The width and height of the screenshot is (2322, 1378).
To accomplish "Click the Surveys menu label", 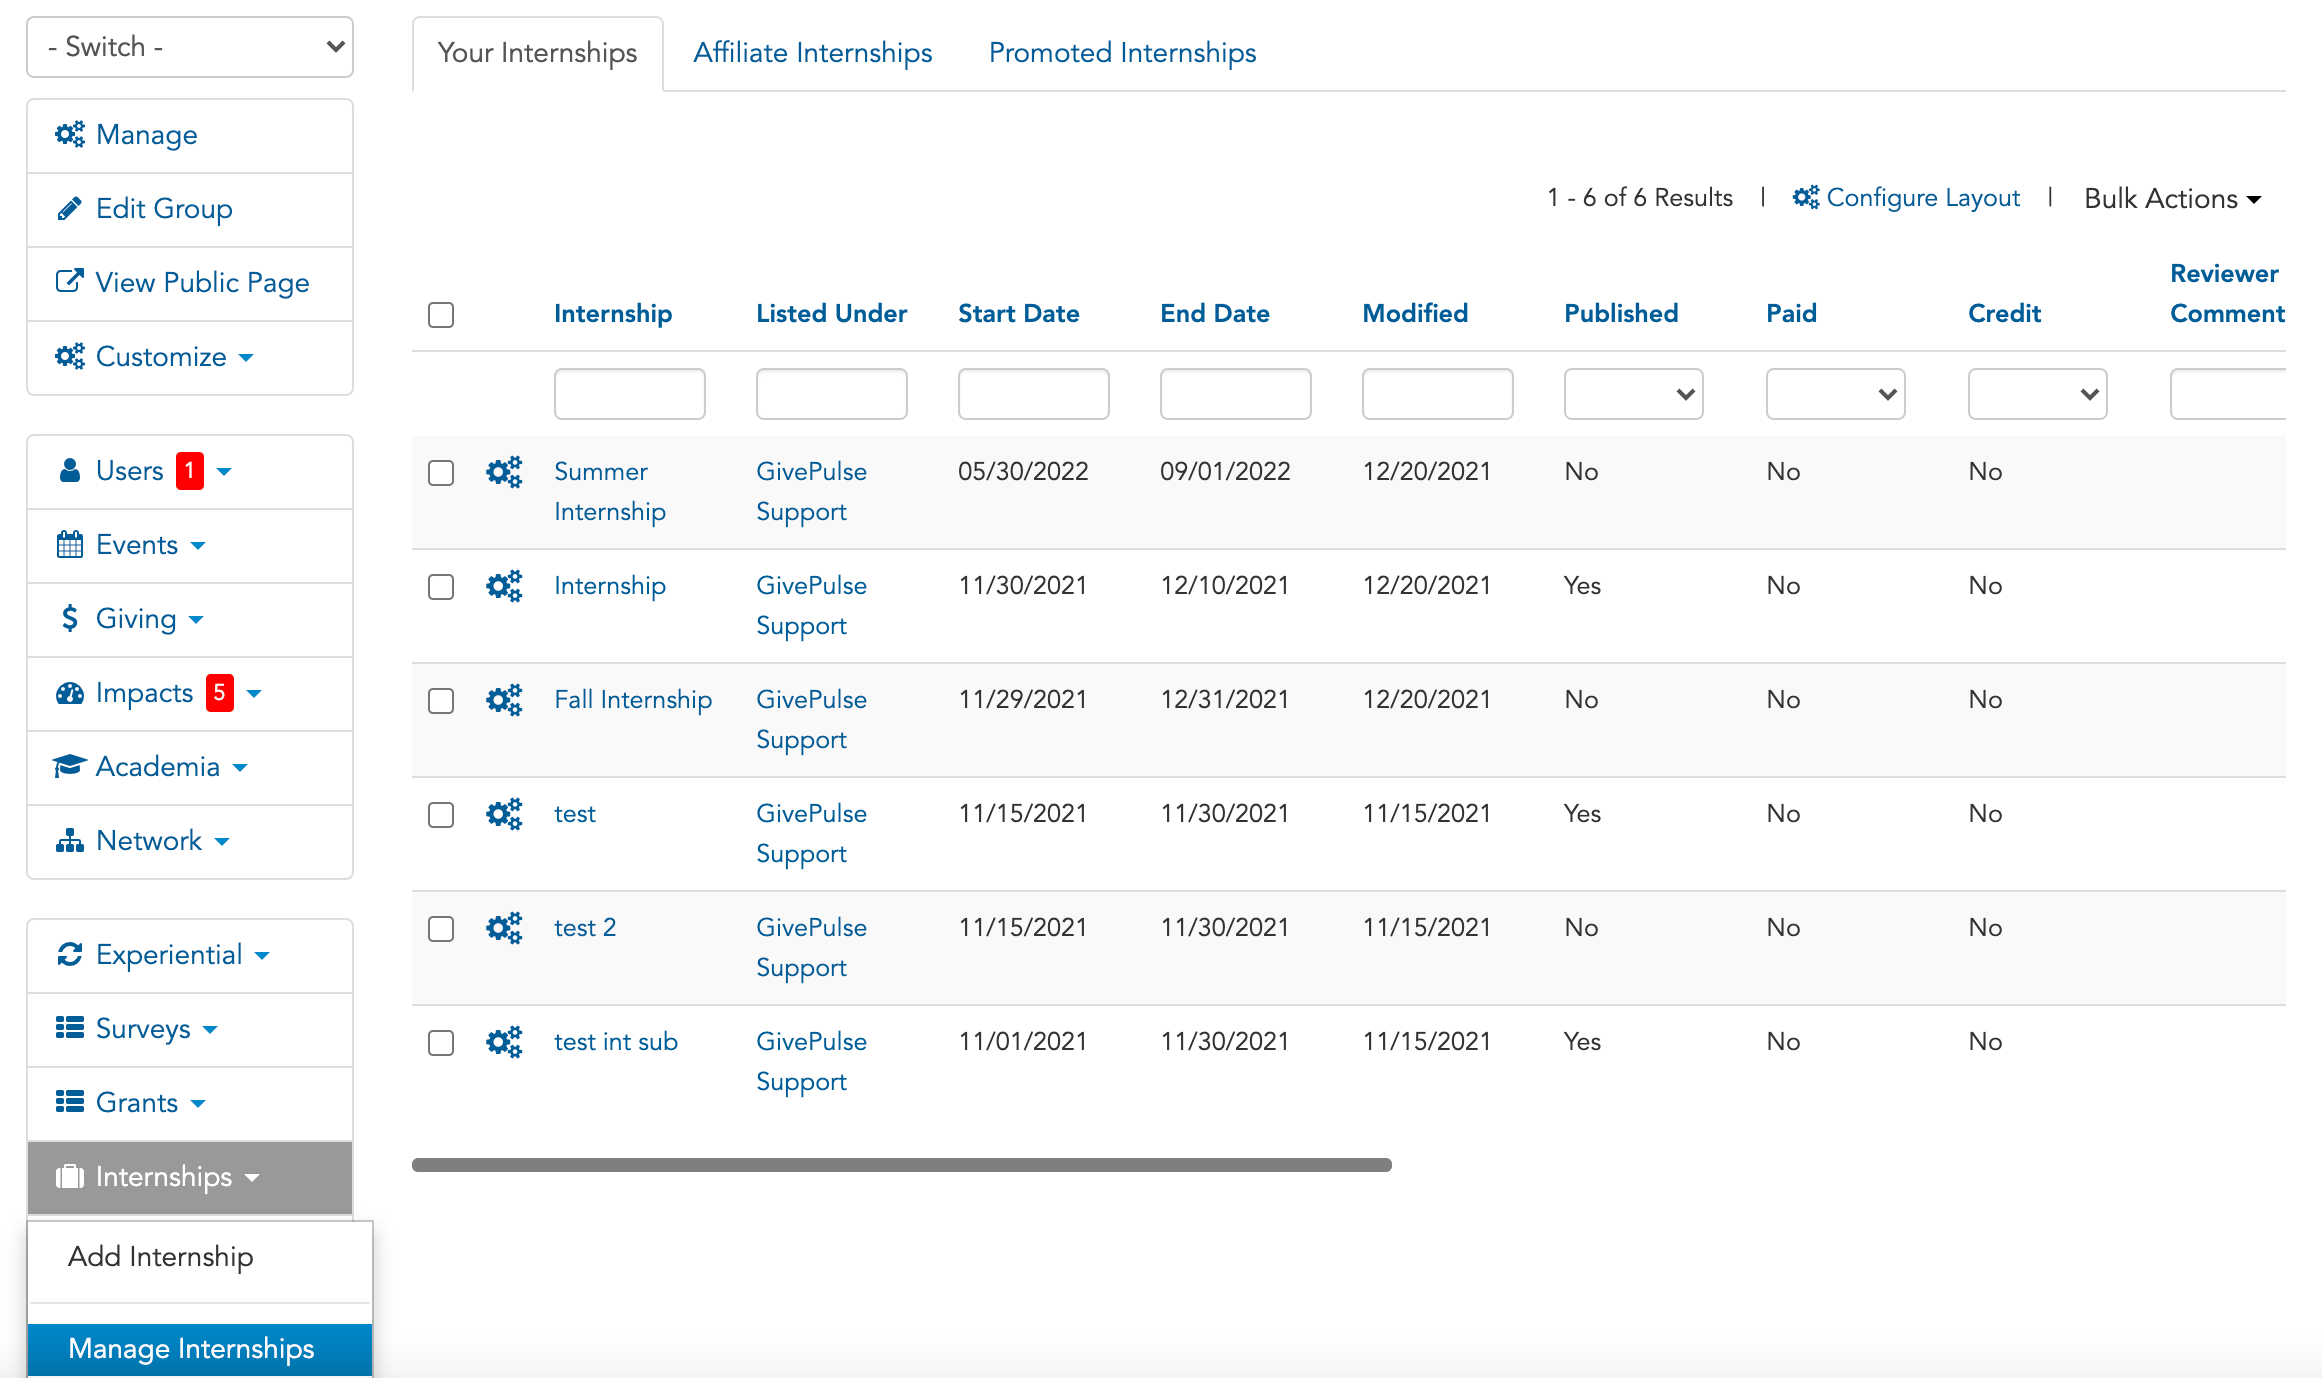I will tap(143, 1029).
